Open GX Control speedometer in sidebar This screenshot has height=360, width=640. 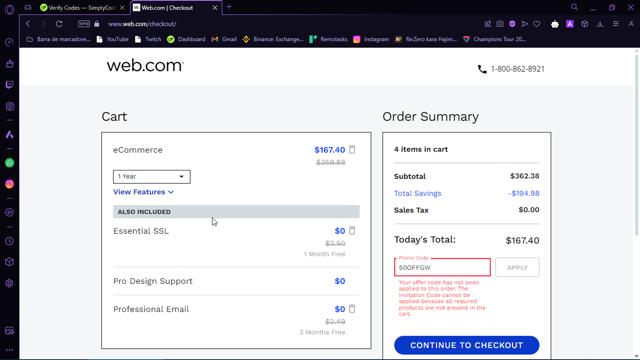pyautogui.click(x=9, y=42)
